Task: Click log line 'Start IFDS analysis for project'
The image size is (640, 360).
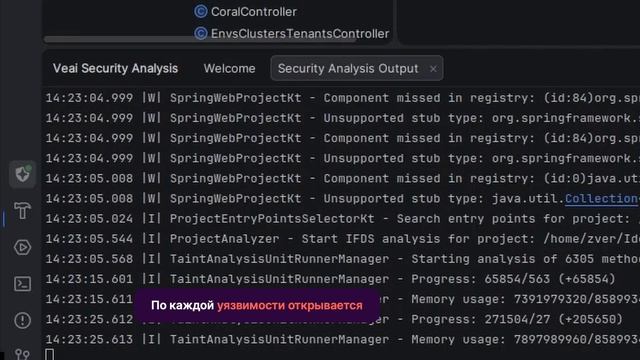Action: point(342,239)
